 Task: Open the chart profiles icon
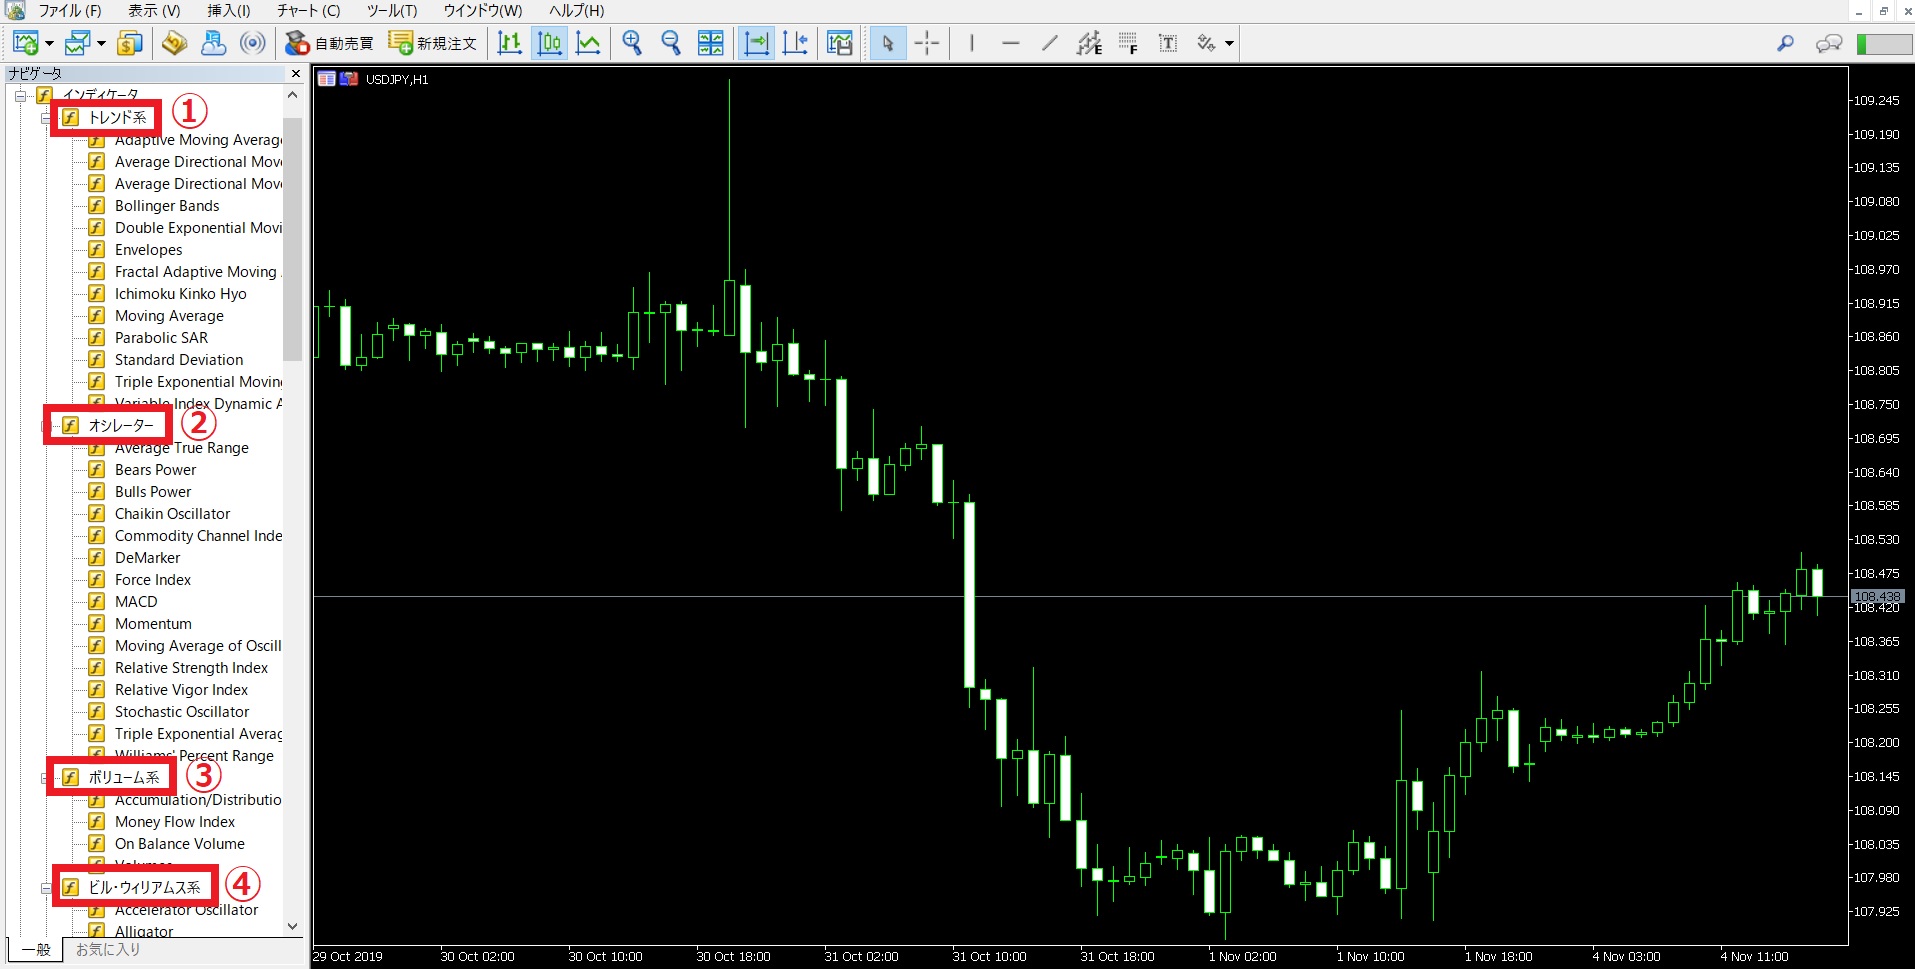point(77,43)
